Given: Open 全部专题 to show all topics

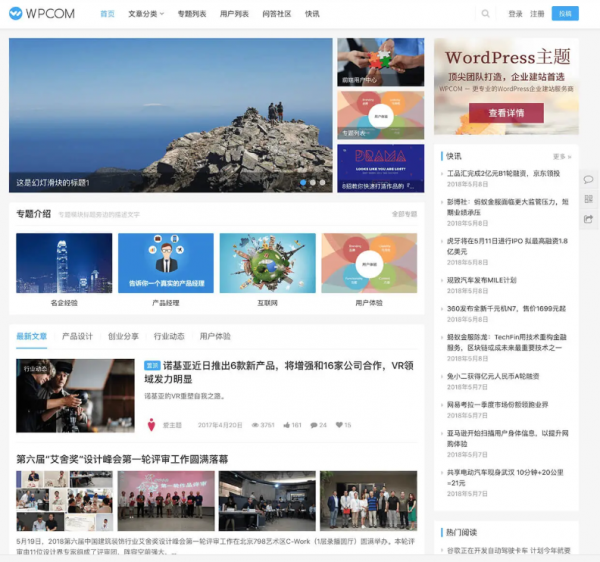Looking at the screenshot, I should click(404, 214).
